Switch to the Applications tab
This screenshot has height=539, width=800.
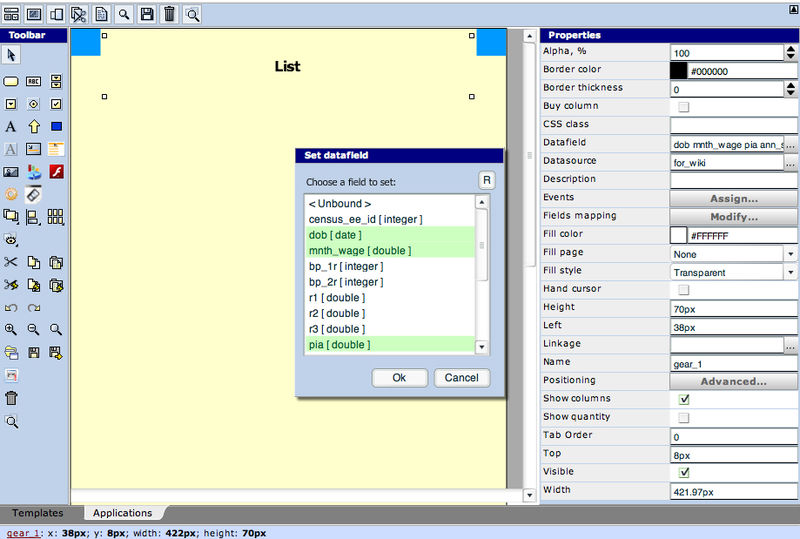(x=122, y=513)
